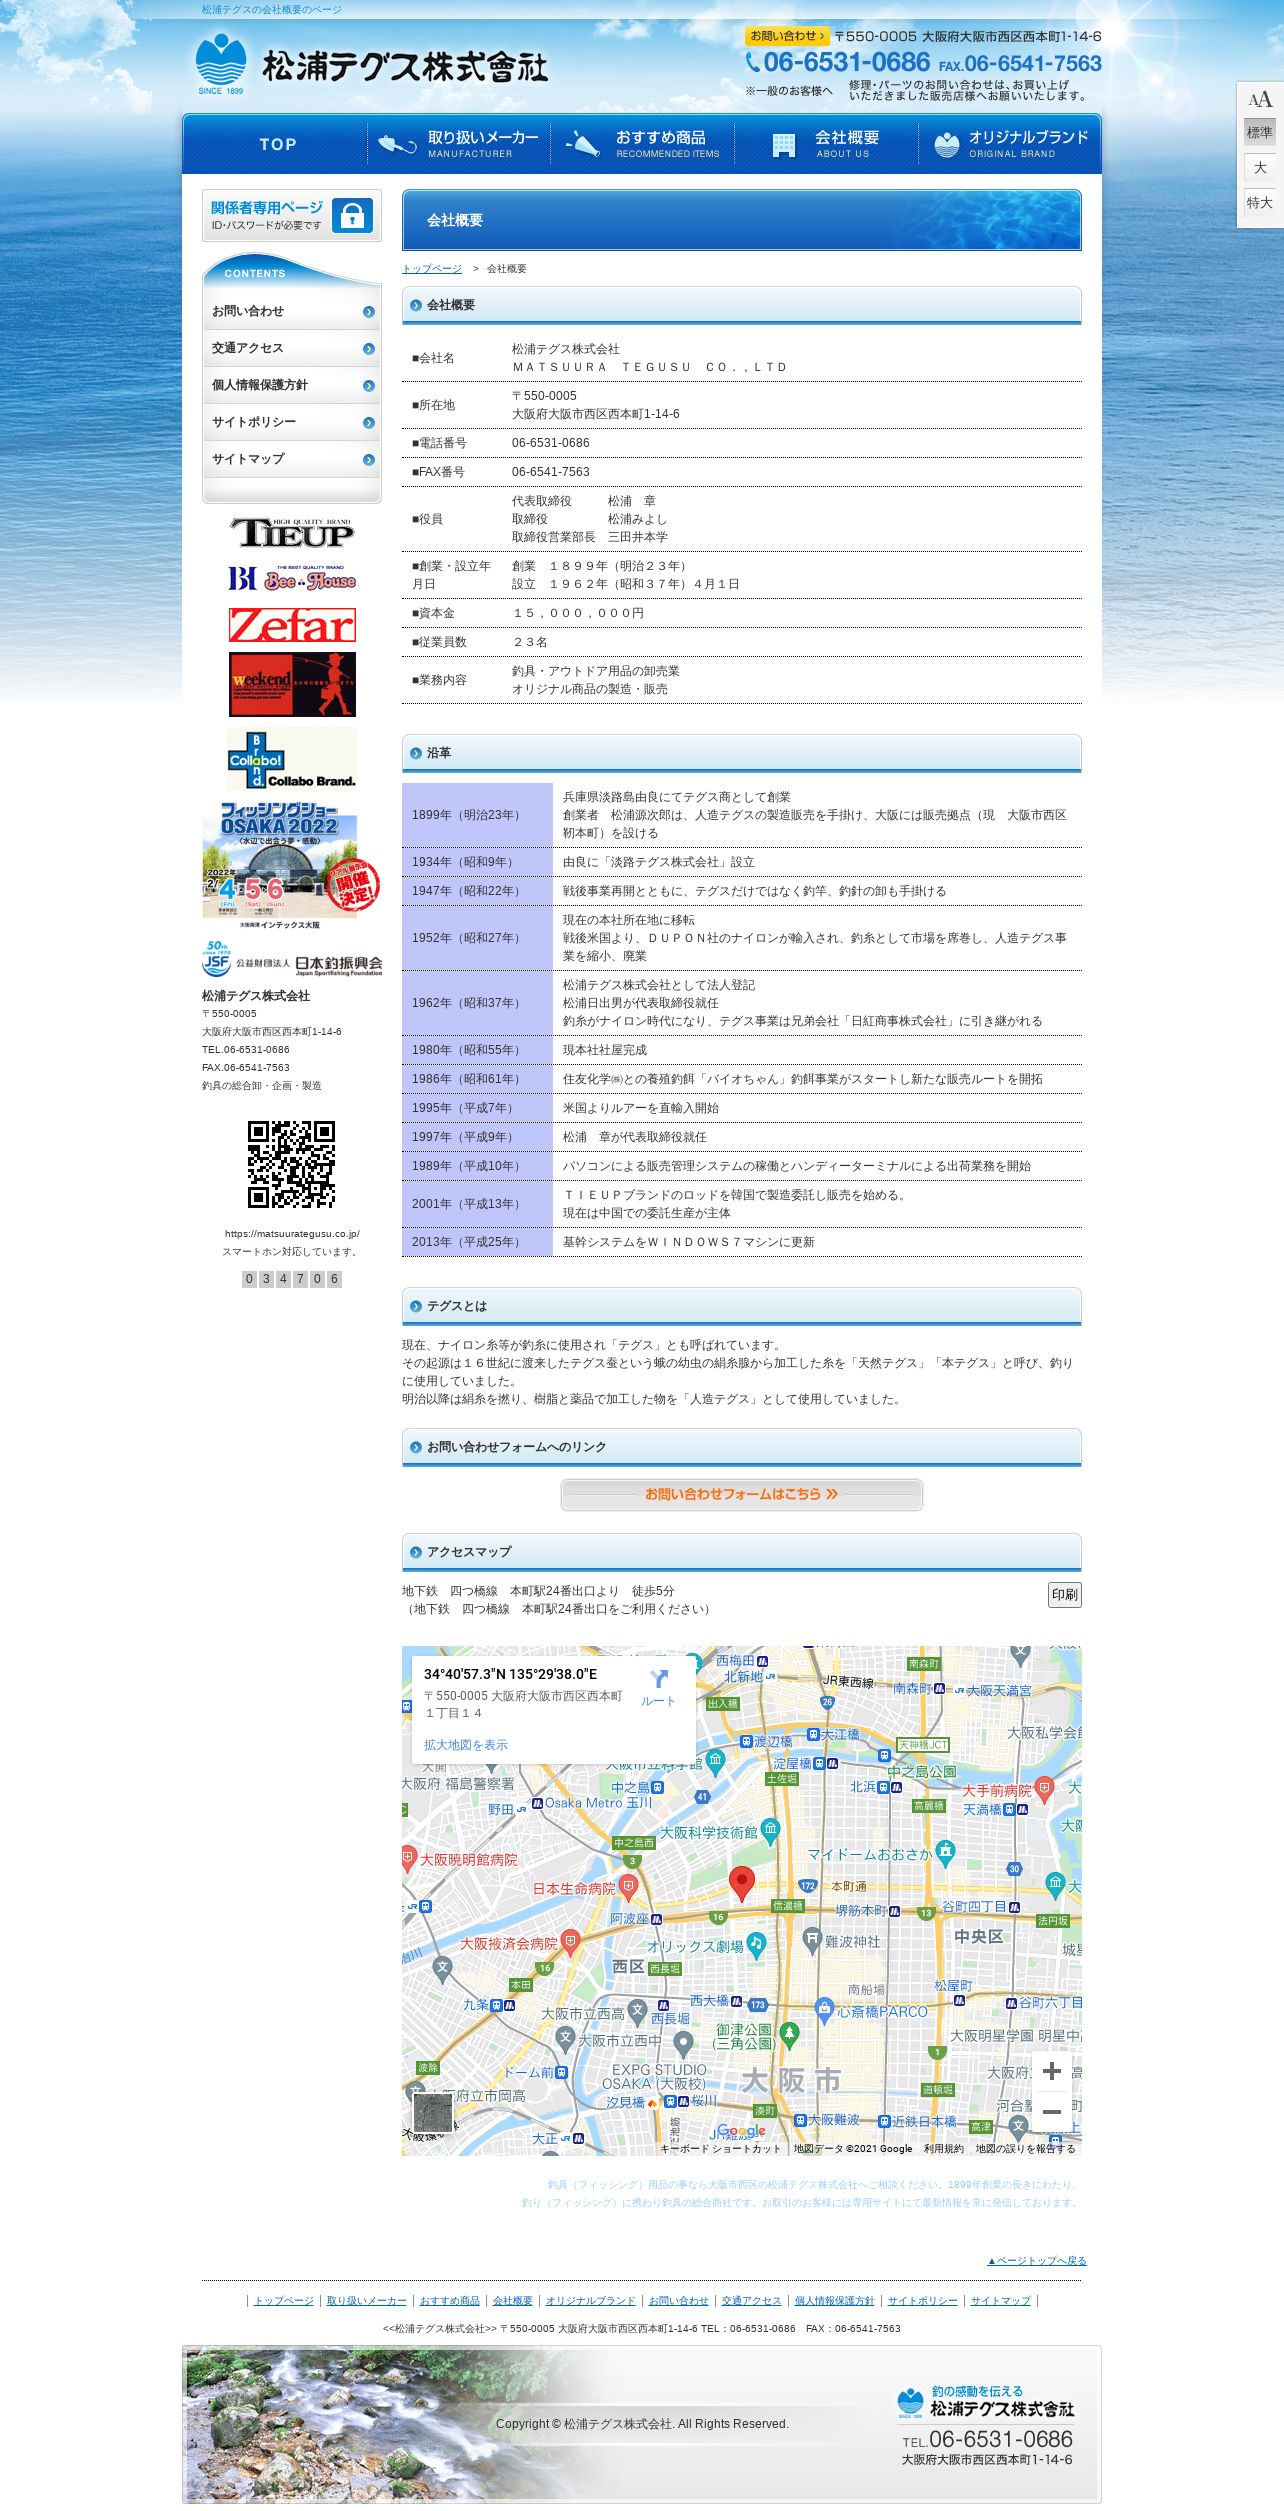This screenshot has width=1284, height=2511.
Task: Click 大手前病院 hospital marker on map
Action: (1044, 1787)
